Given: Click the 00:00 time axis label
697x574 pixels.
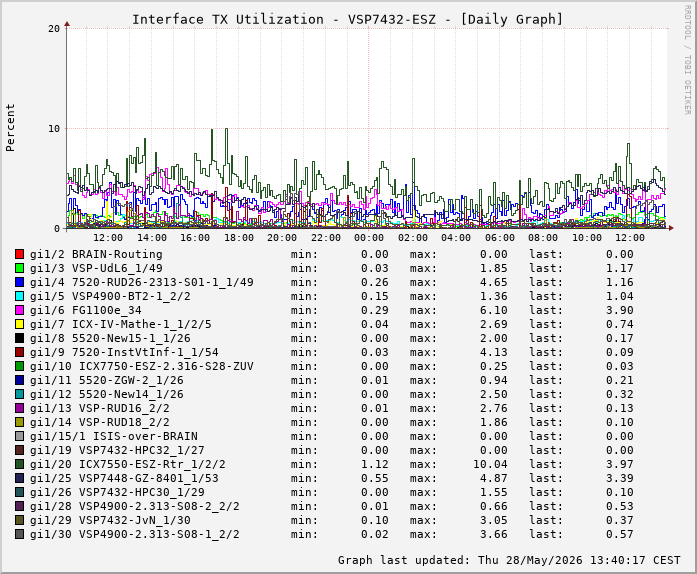Looking at the screenshot, I should click(x=369, y=238).
